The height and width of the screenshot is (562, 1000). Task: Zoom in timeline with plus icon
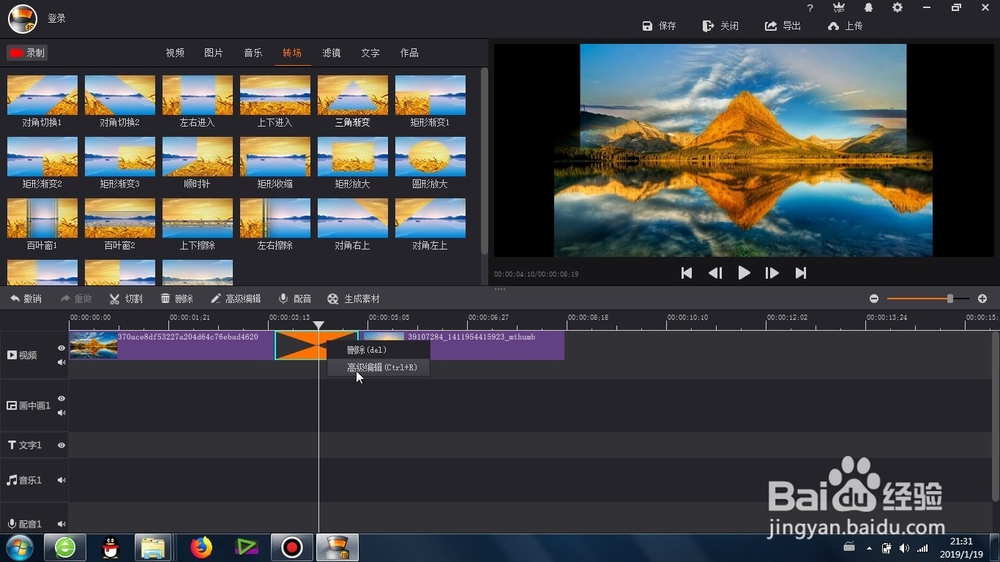[982, 299]
